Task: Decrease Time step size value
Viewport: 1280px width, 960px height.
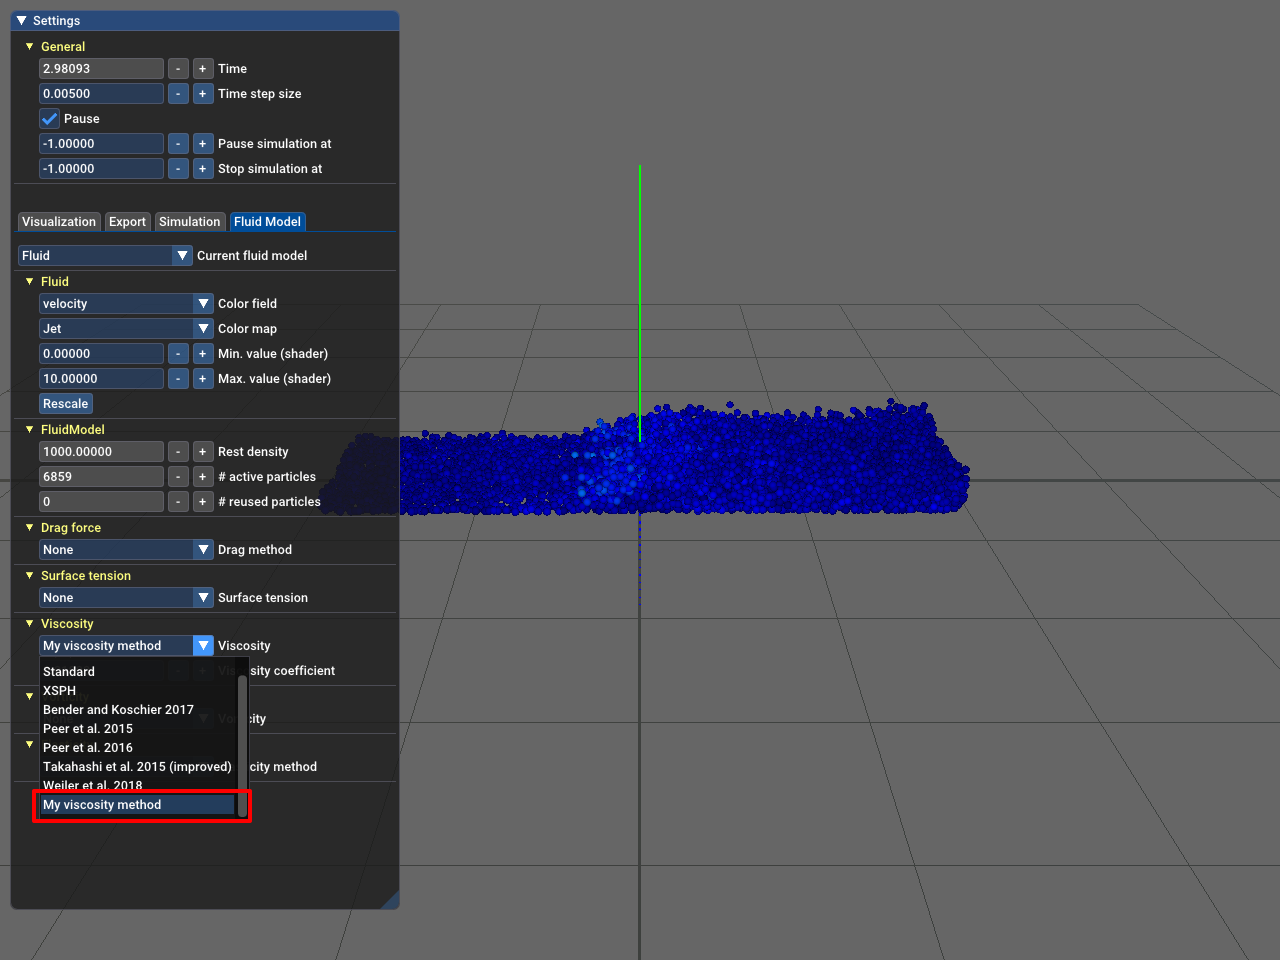Action: [178, 94]
